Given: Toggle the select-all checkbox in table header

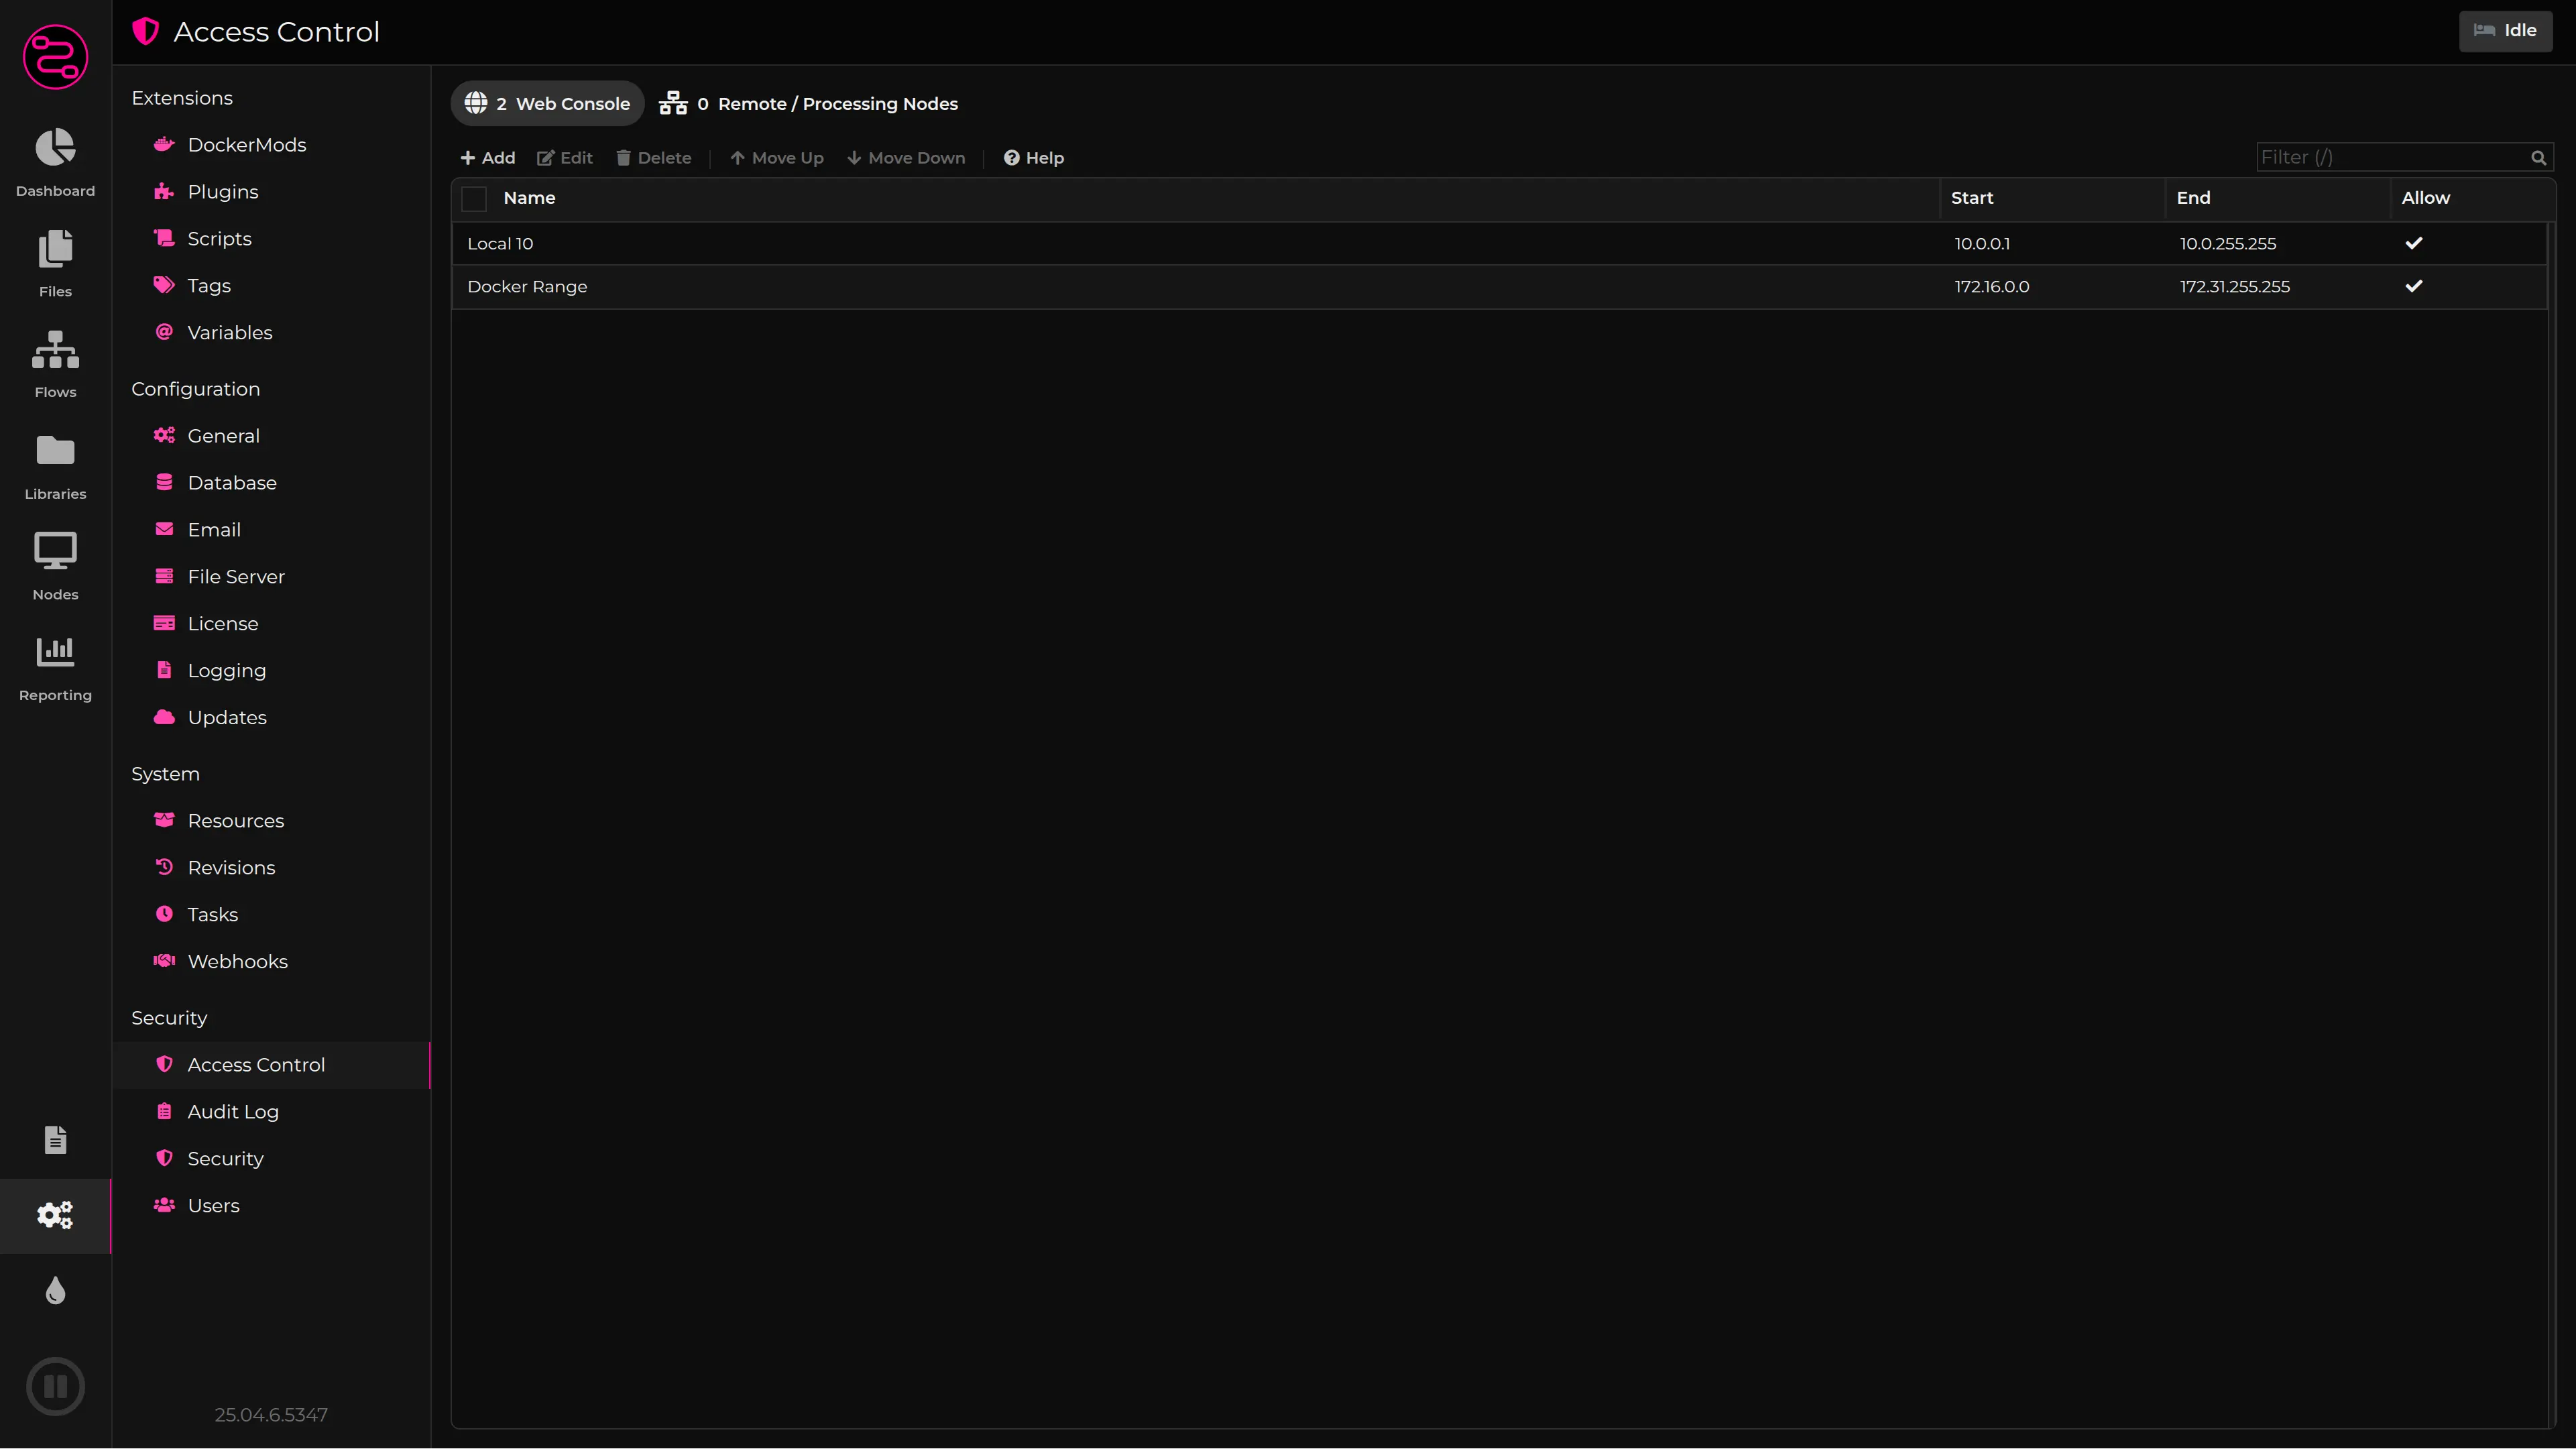Looking at the screenshot, I should pyautogui.click(x=474, y=199).
